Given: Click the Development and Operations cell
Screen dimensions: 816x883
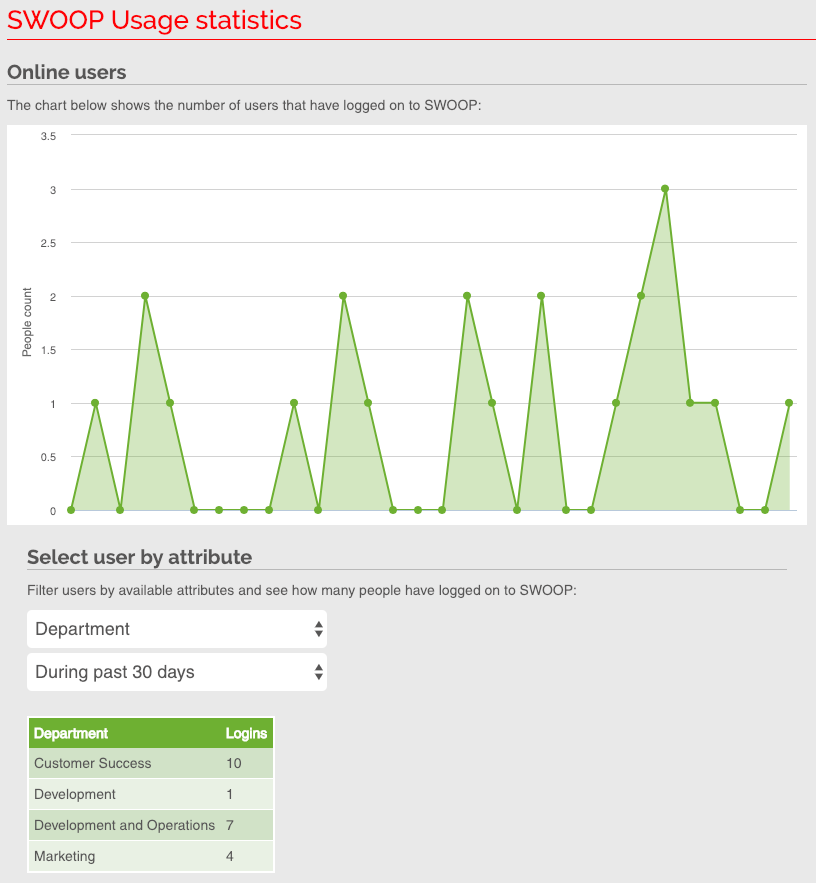Looking at the screenshot, I should (124, 825).
